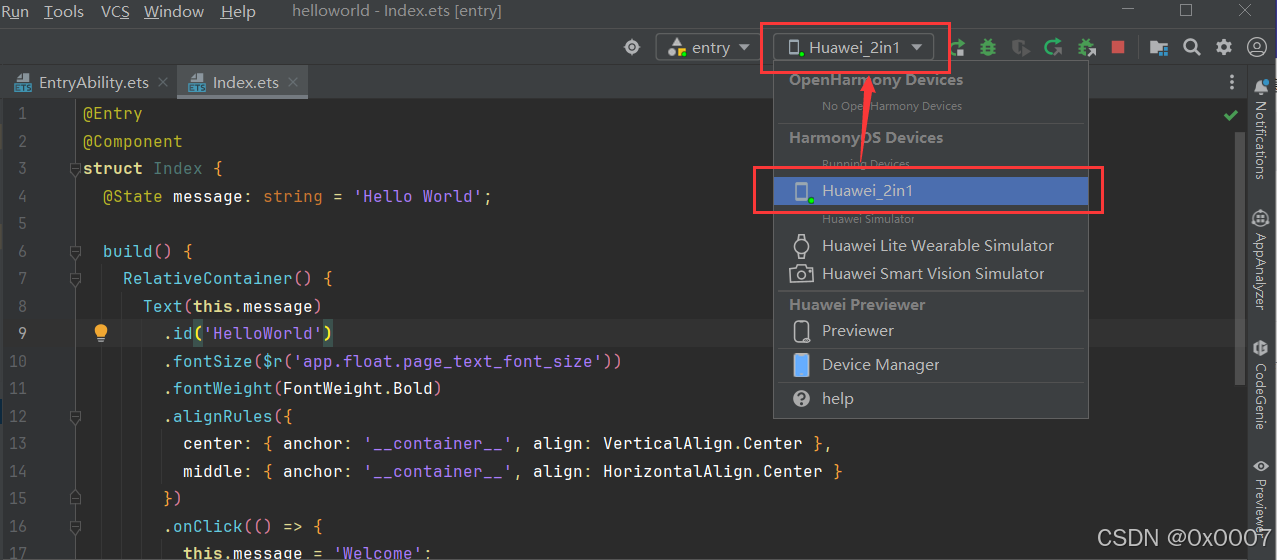Open Device Manager from the dropdown

point(931,365)
